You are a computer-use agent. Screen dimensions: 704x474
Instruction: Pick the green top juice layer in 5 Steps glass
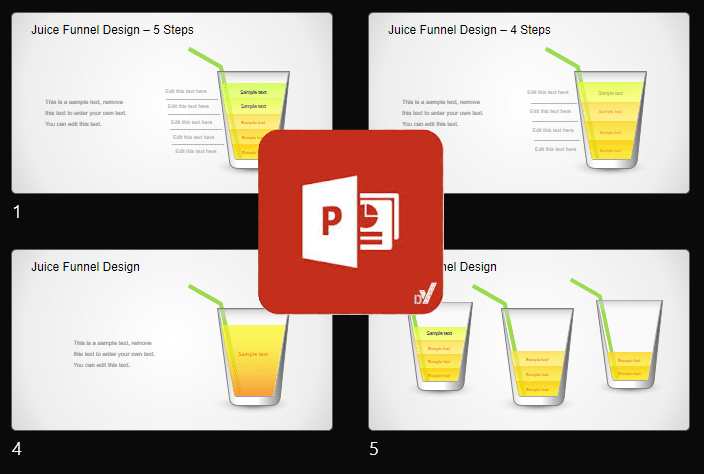coord(254,91)
